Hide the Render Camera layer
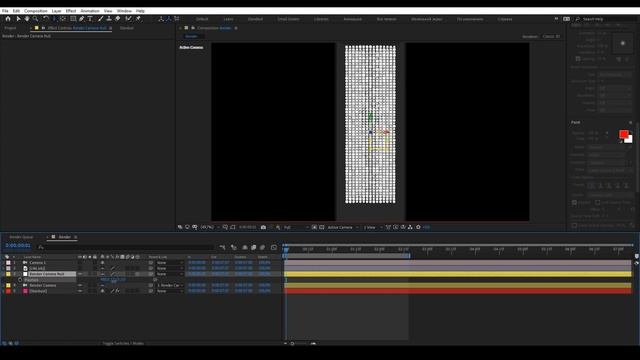The image size is (640, 360). 80,286
